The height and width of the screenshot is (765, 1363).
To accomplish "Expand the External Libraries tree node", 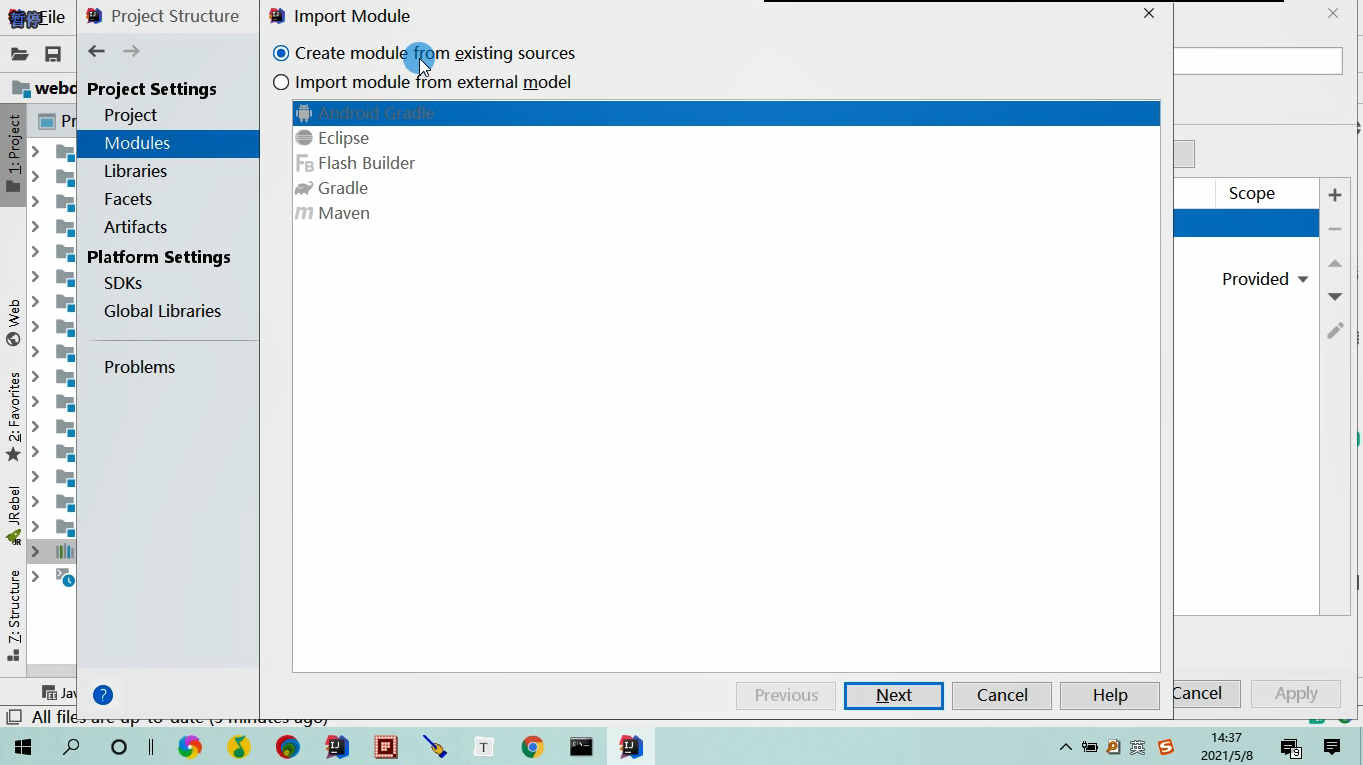I will (x=35, y=551).
